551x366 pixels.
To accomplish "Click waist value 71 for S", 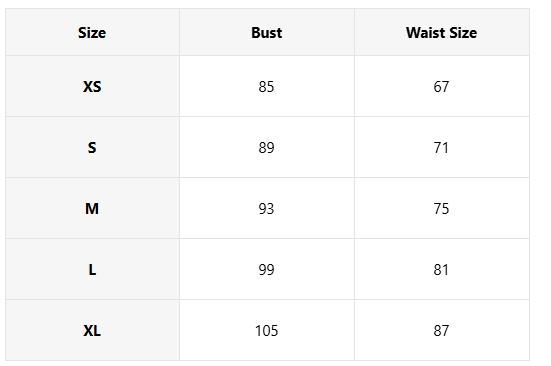I will 441,148.
